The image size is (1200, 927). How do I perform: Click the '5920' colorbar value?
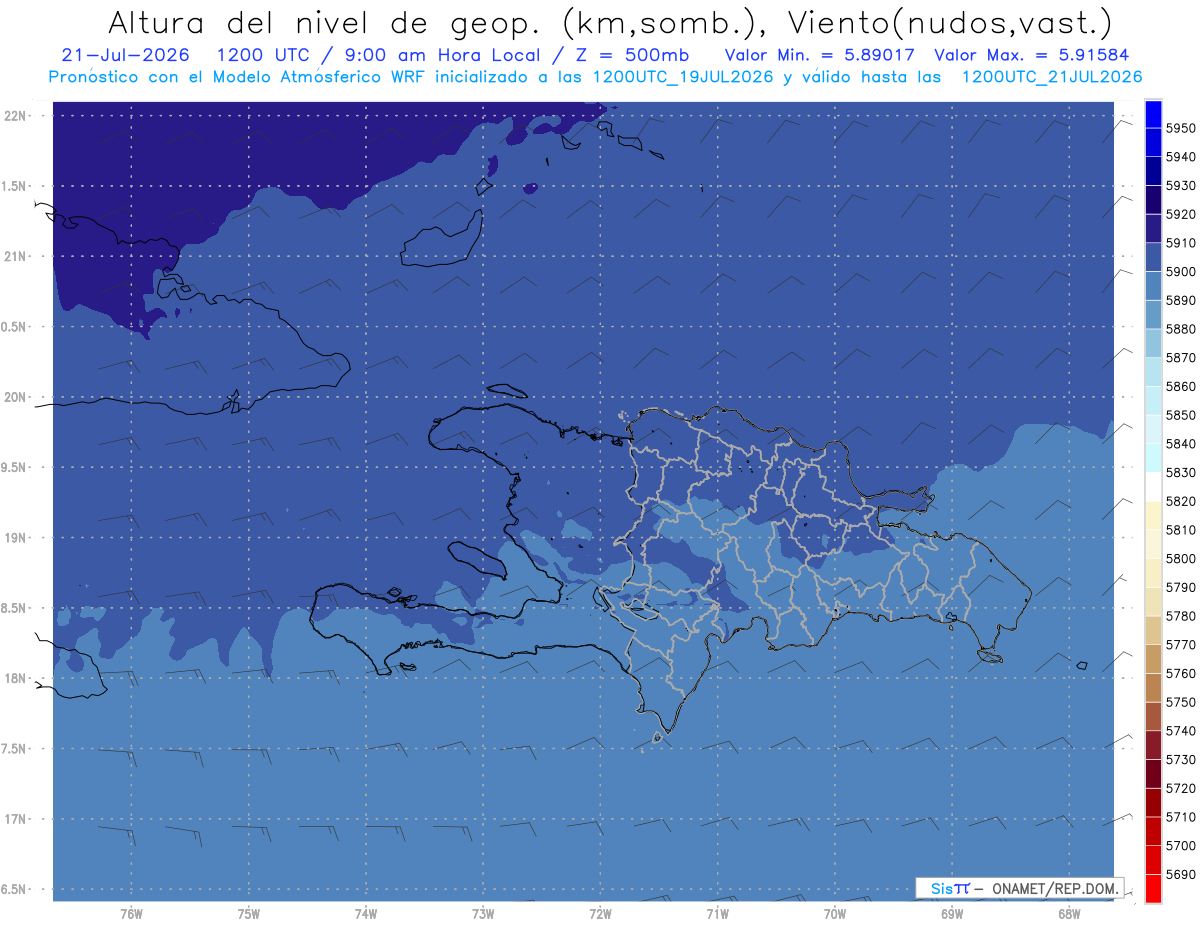click(1181, 214)
